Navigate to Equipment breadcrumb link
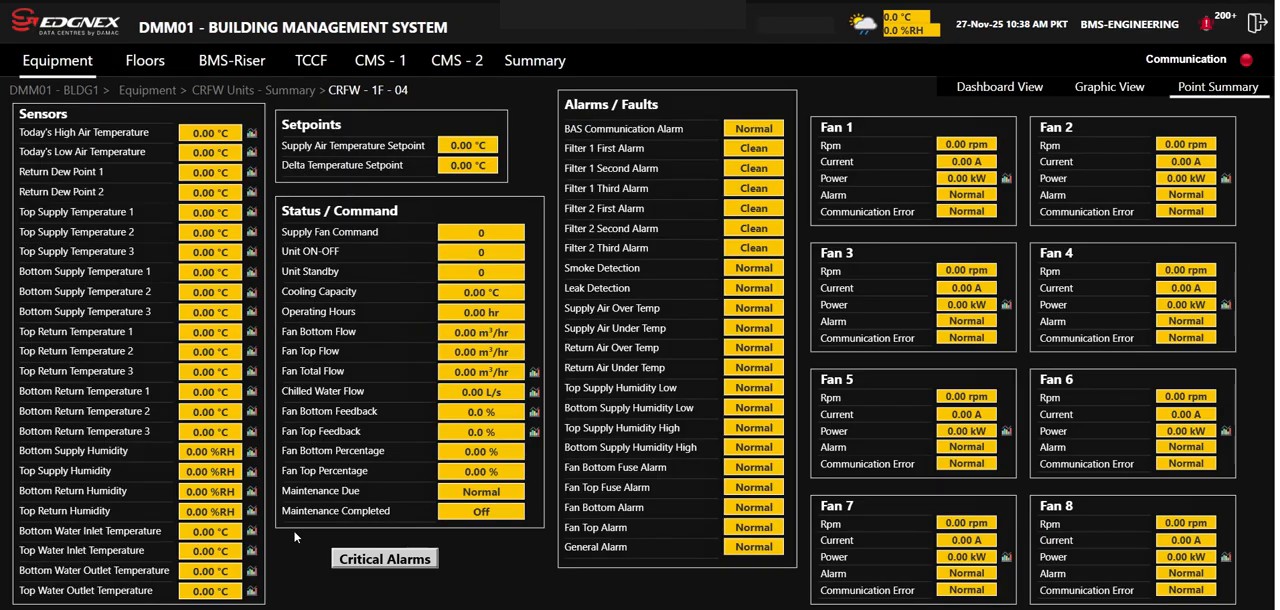The height and width of the screenshot is (610, 1280). 147,90
